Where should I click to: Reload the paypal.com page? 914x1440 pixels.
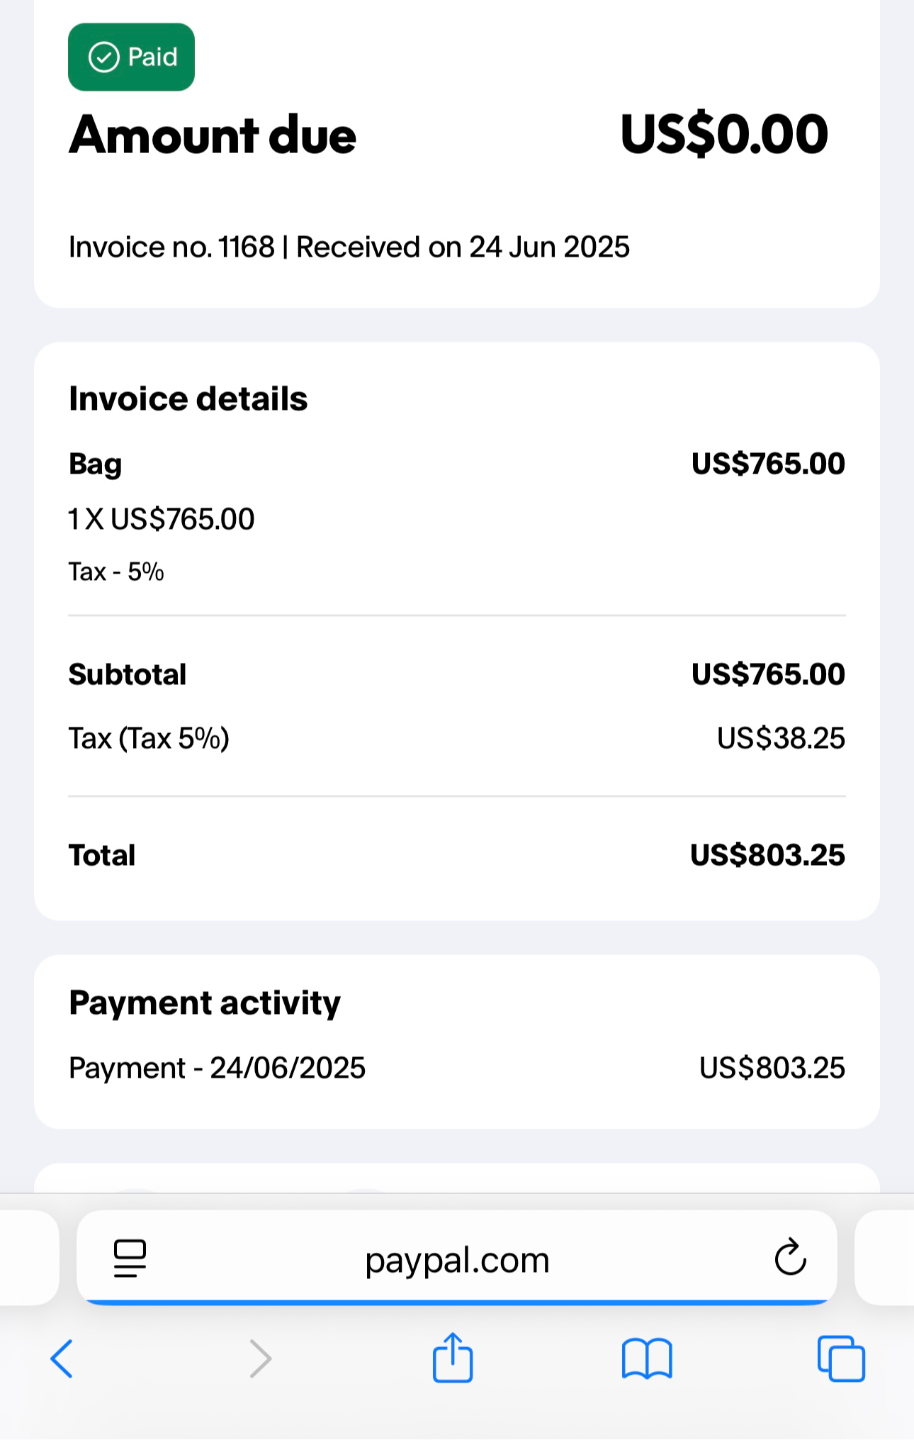tap(790, 1258)
